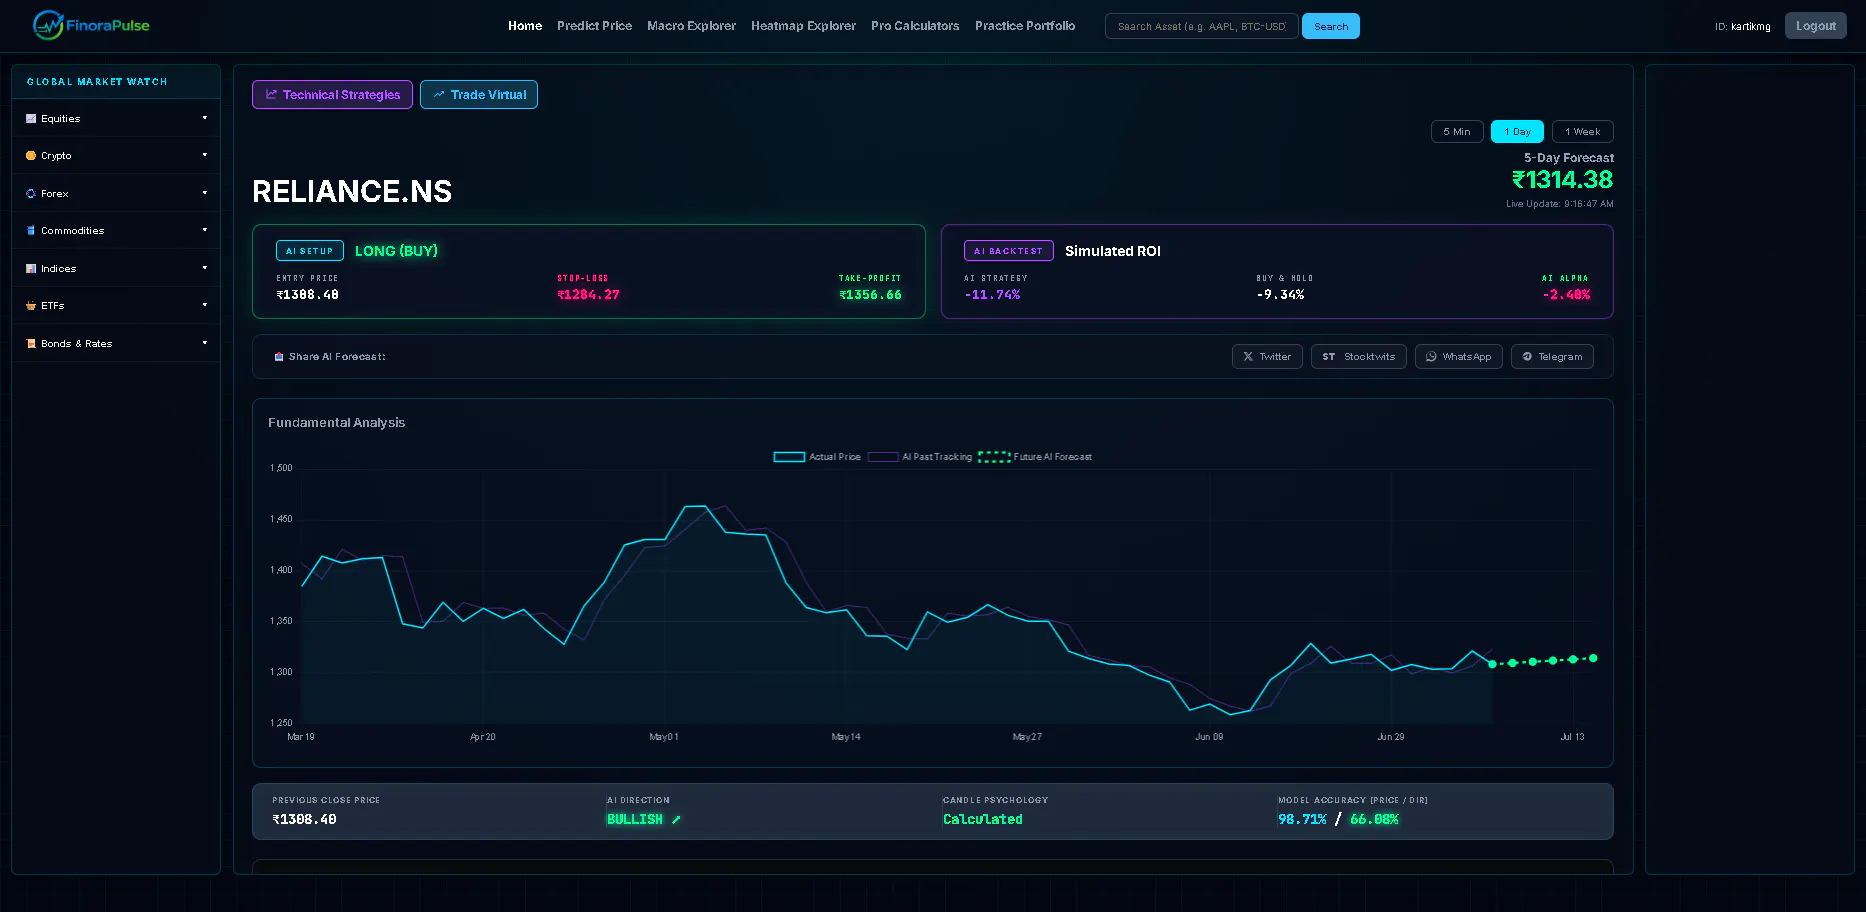Viewport: 1866px width, 912px height.
Task: Click the AI Alpha value -2.40%
Action: 1566,295
